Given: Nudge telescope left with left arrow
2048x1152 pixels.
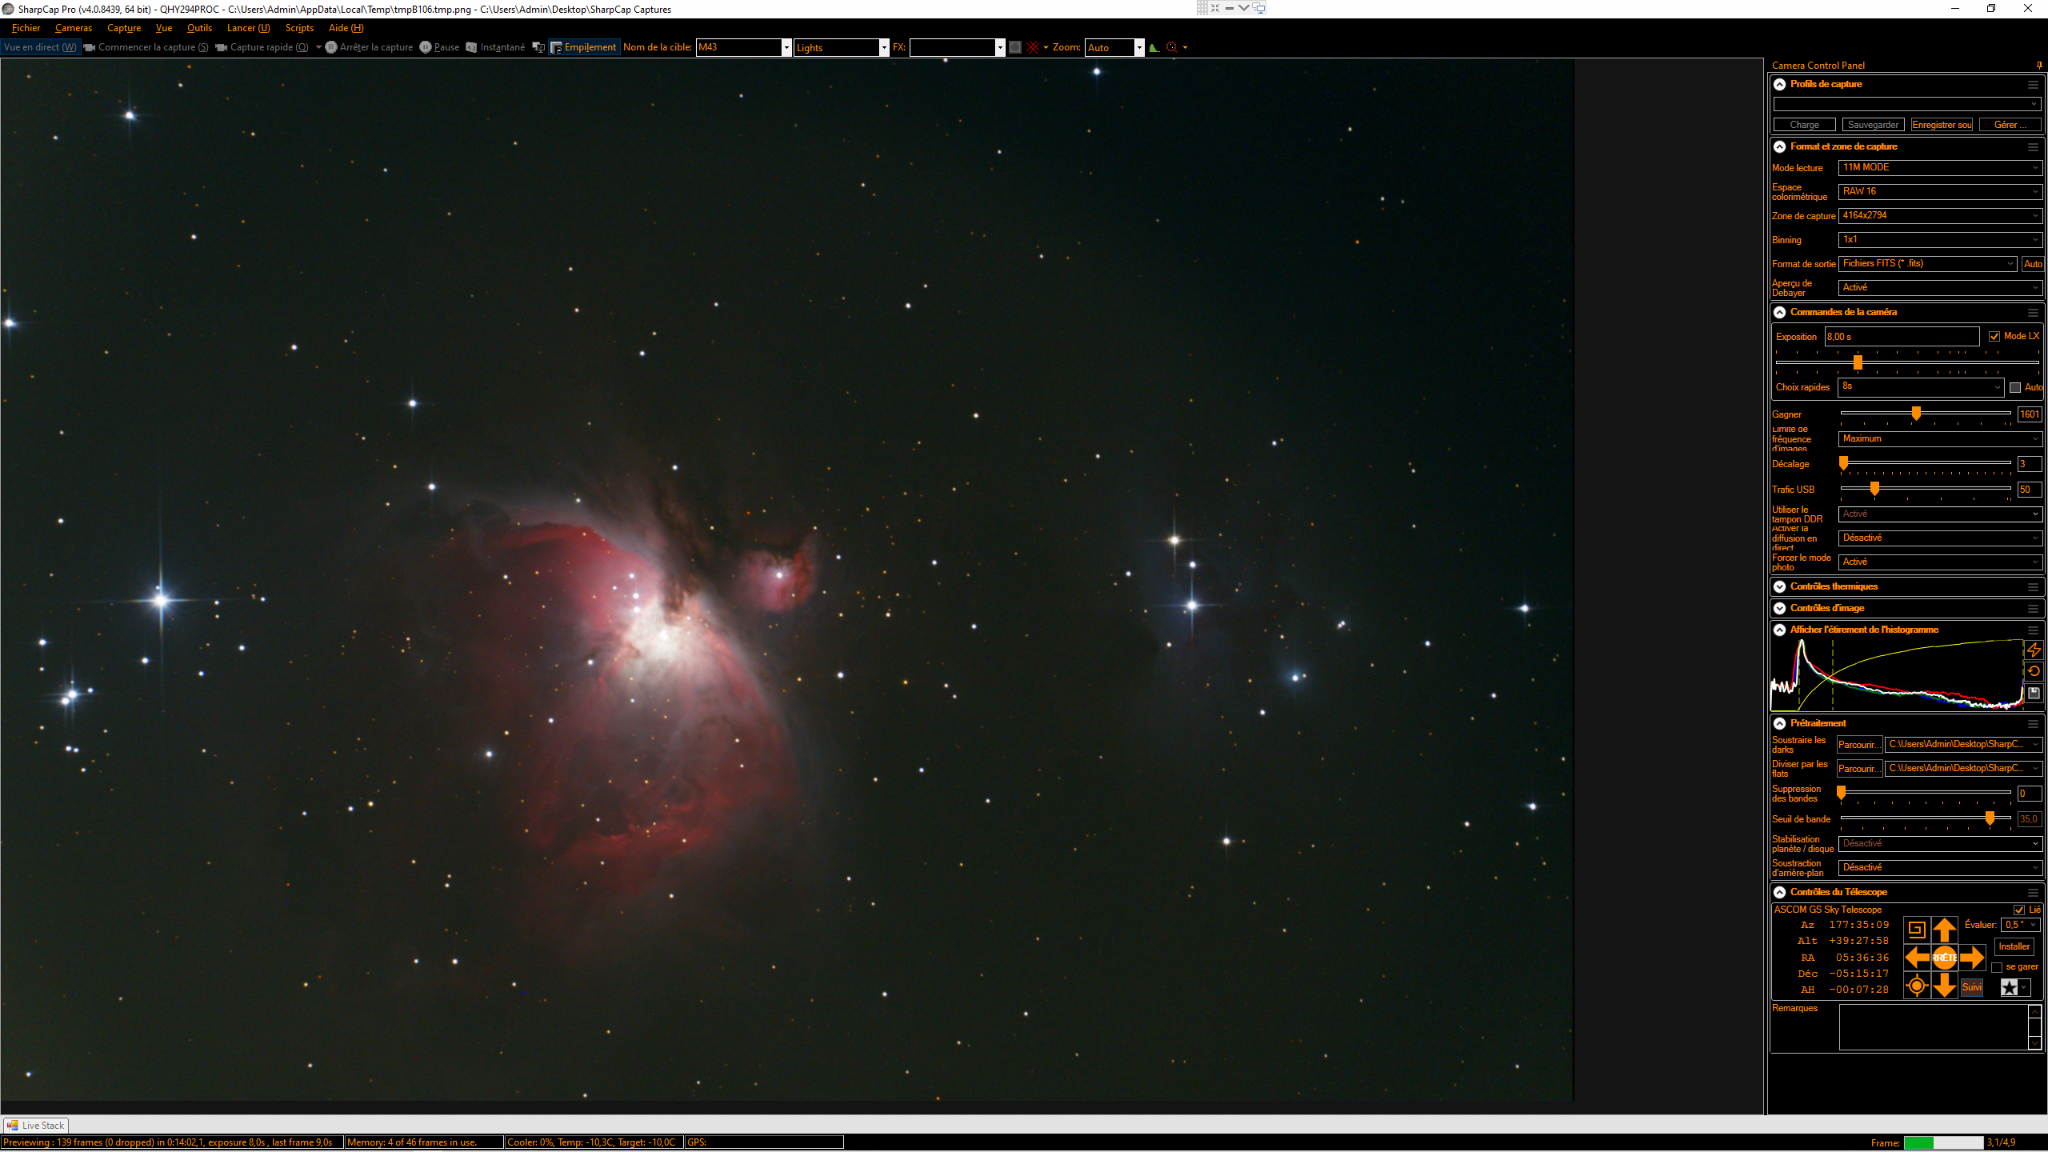Looking at the screenshot, I should point(1917,957).
